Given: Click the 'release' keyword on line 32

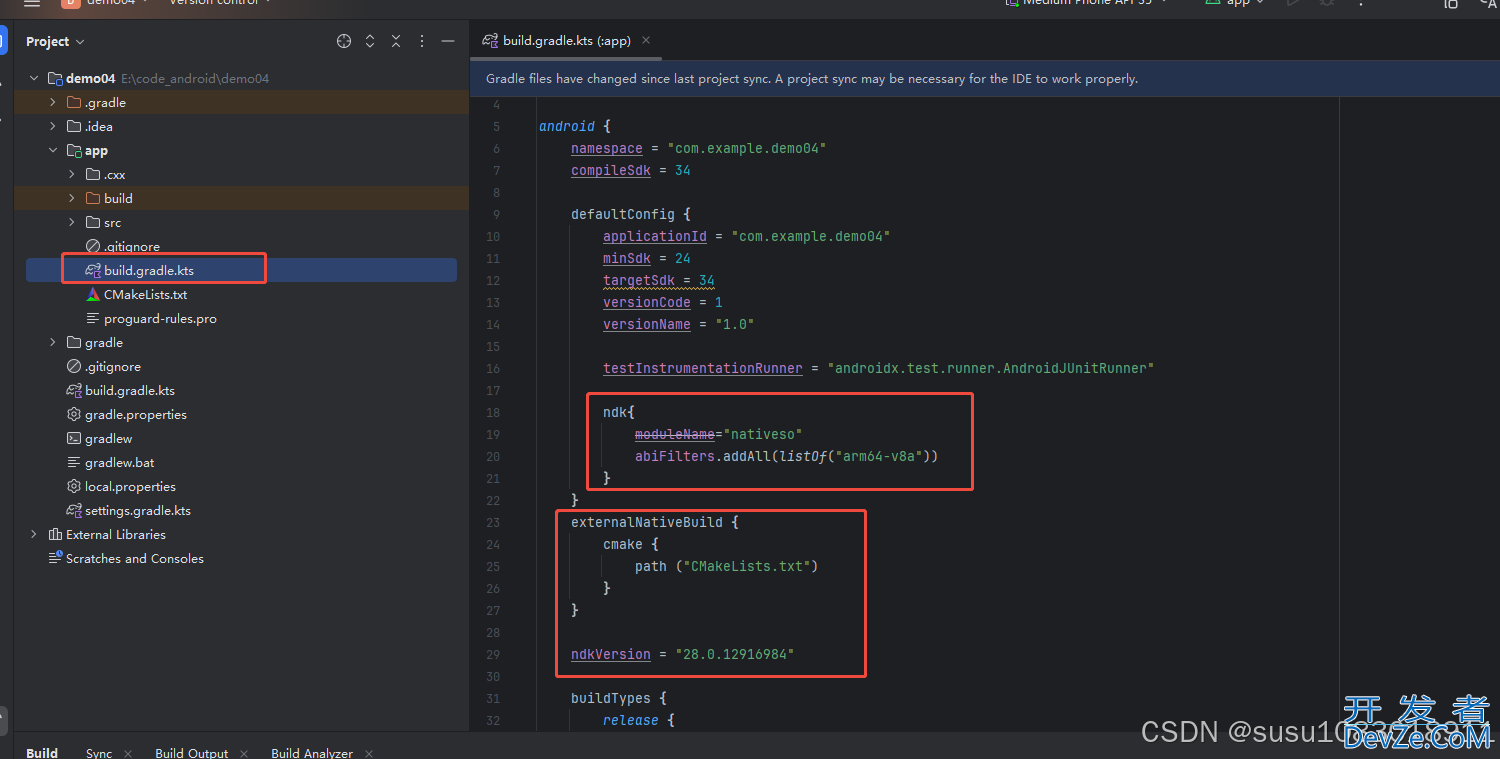Looking at the screenshot, I should [631, 721].
